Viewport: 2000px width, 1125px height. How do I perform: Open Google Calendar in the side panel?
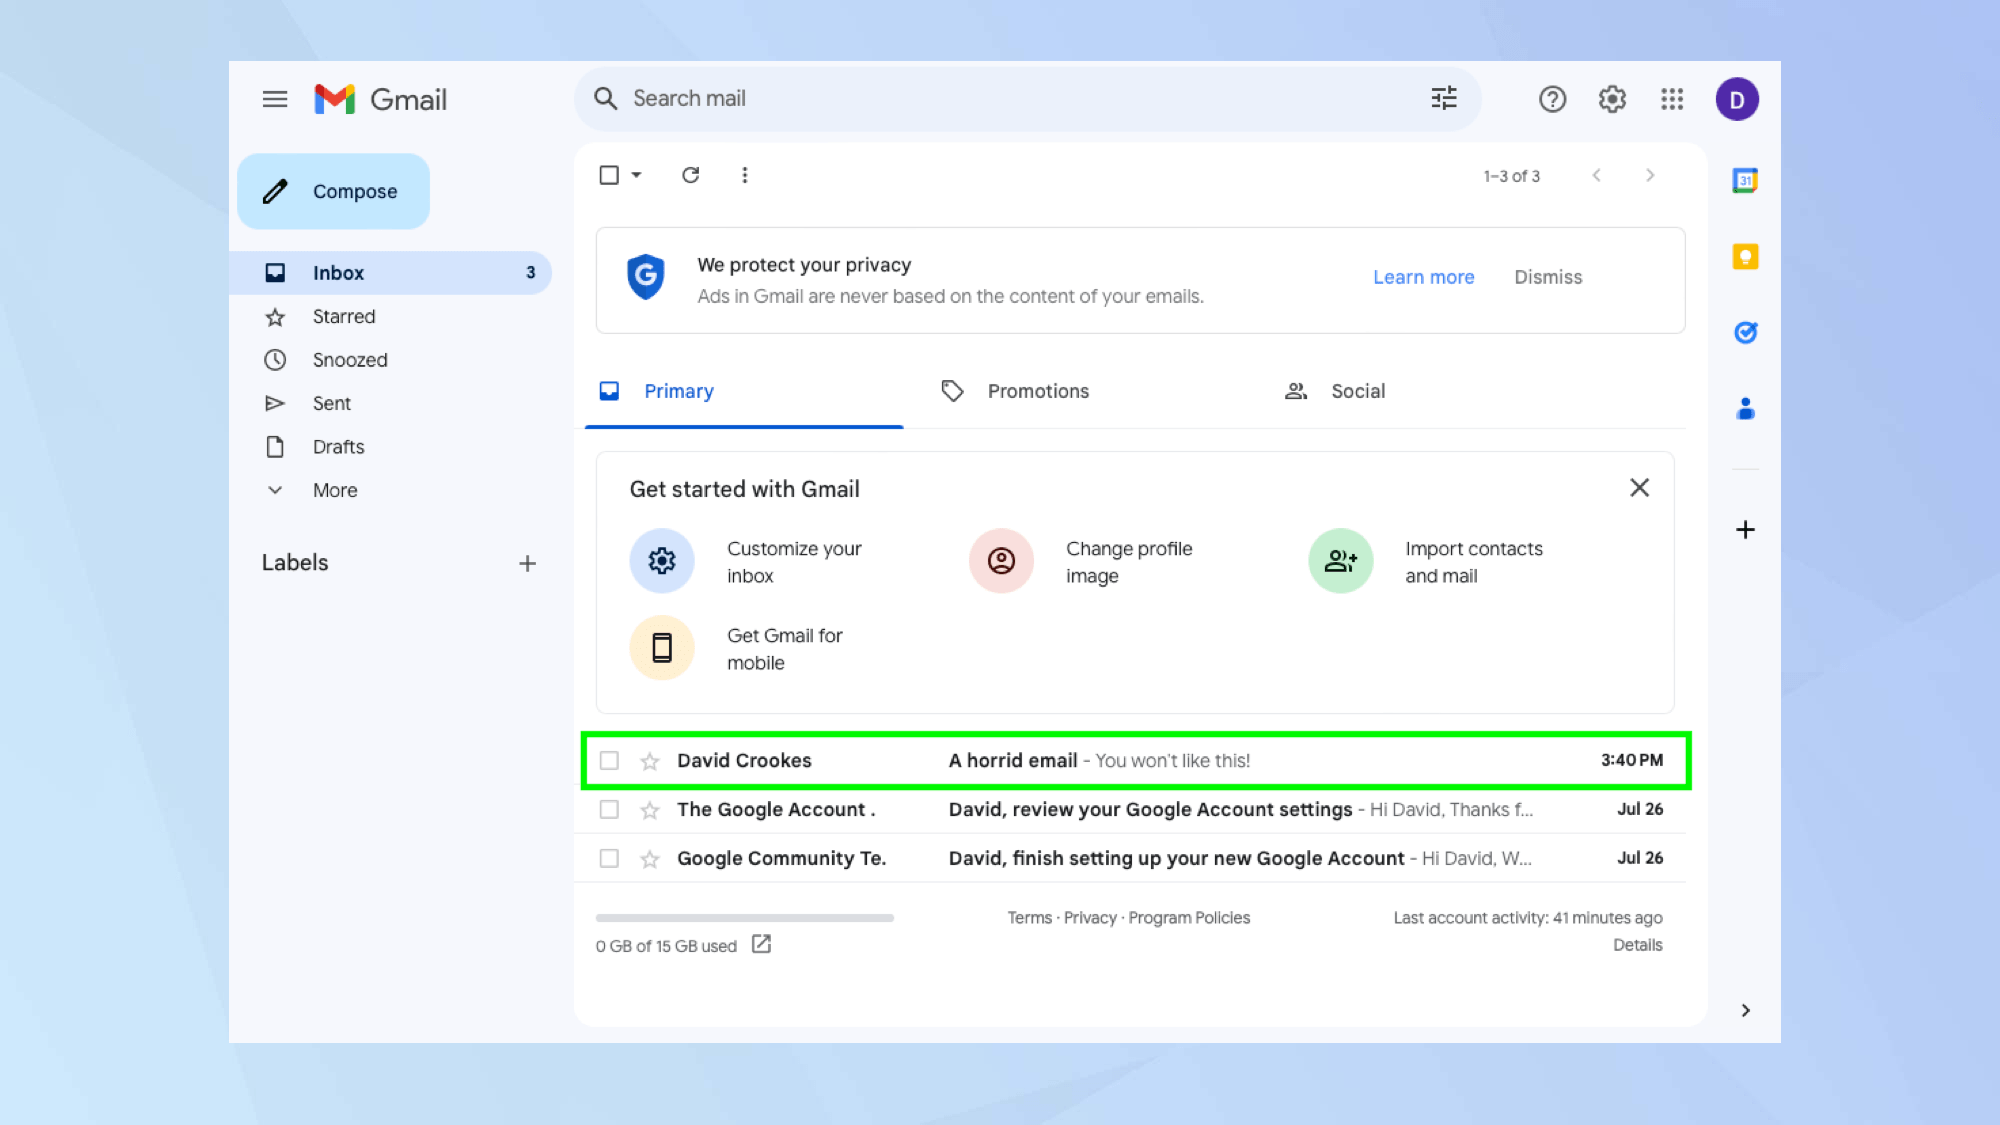(1745, 180)
